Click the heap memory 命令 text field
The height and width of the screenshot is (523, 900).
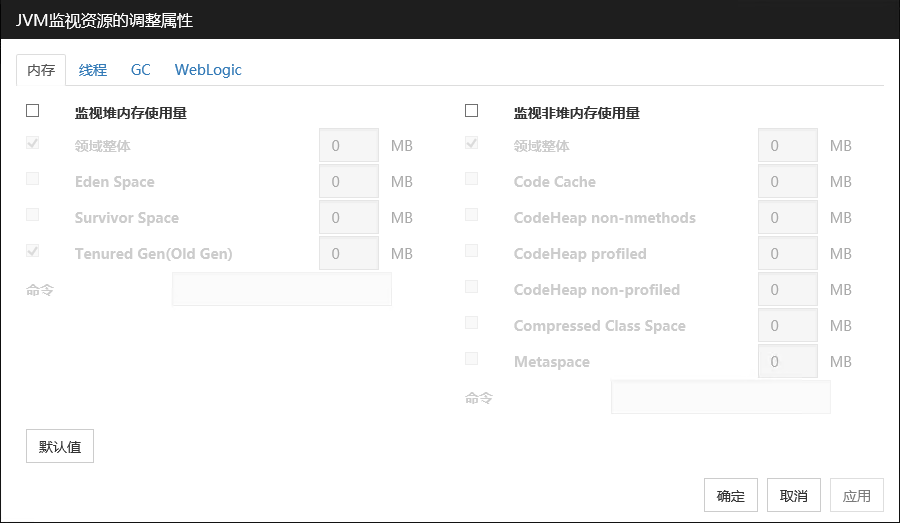pyautogui.click(x=282, y=290)
